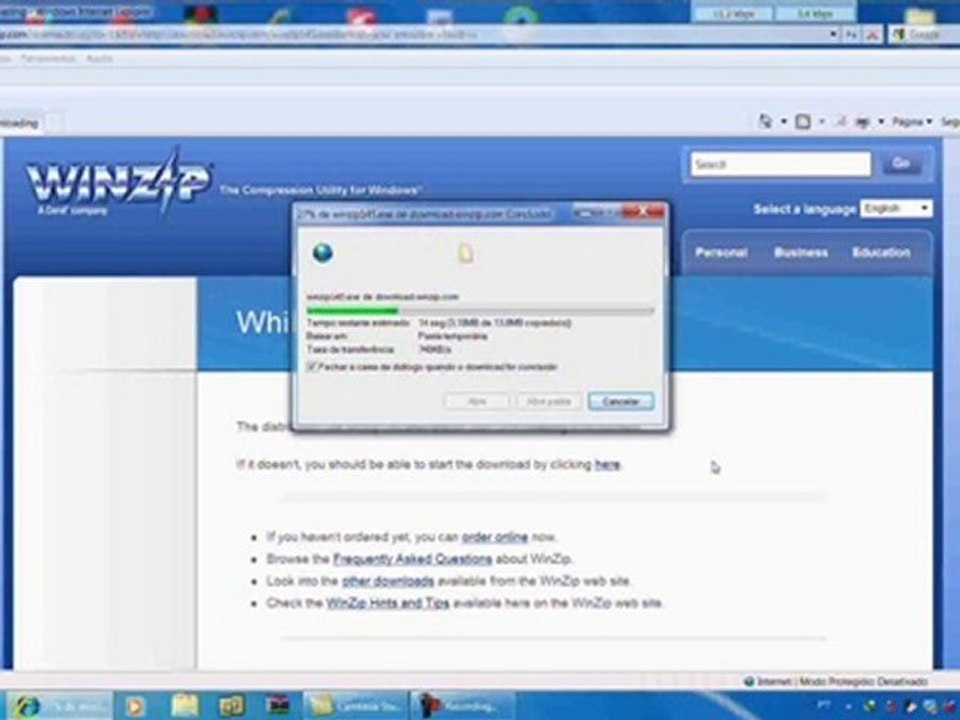Toggle close dialog when download completes checkbox
960x720 pixels.
313,367
